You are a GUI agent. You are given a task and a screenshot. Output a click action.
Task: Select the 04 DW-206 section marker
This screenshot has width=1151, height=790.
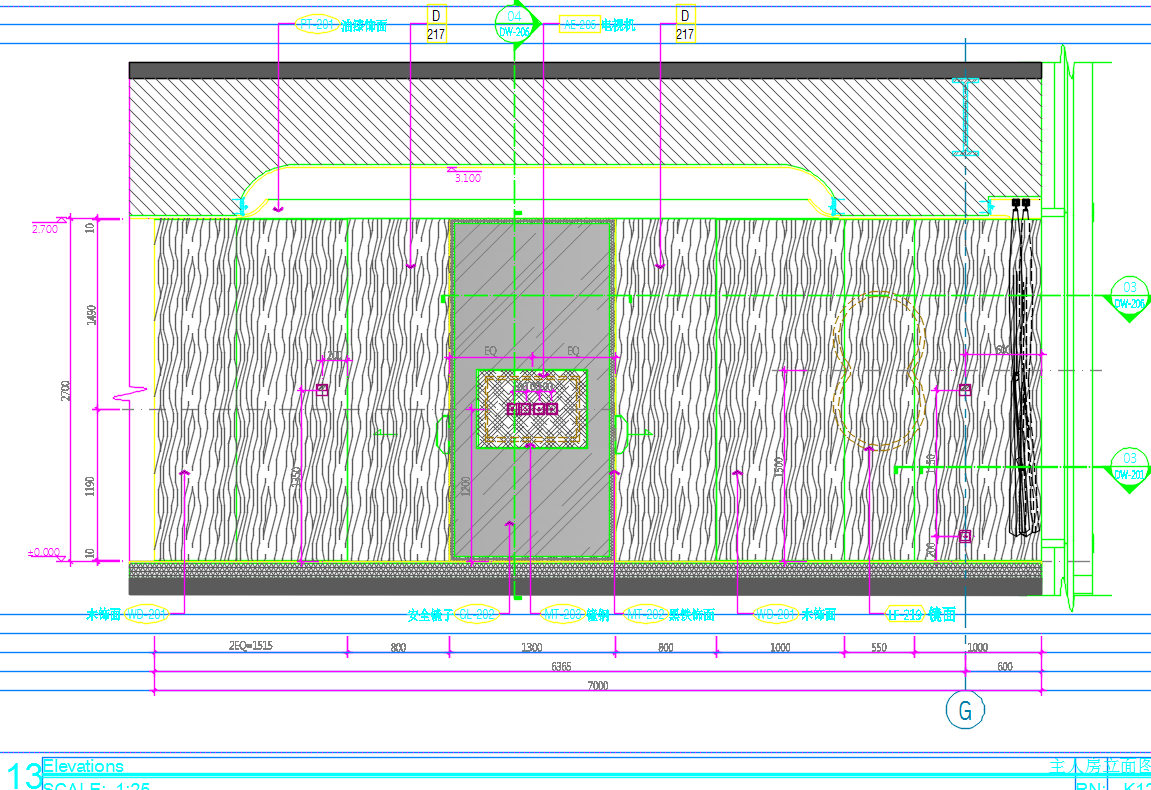click(517, 24)
